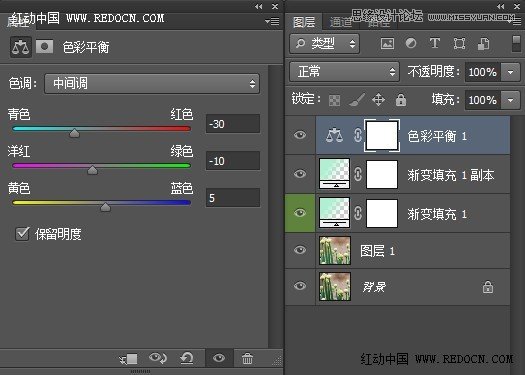Delete this adjustment layer via trash icon
525x375 pixels.
pyautogui.click(x=247, y=358)
